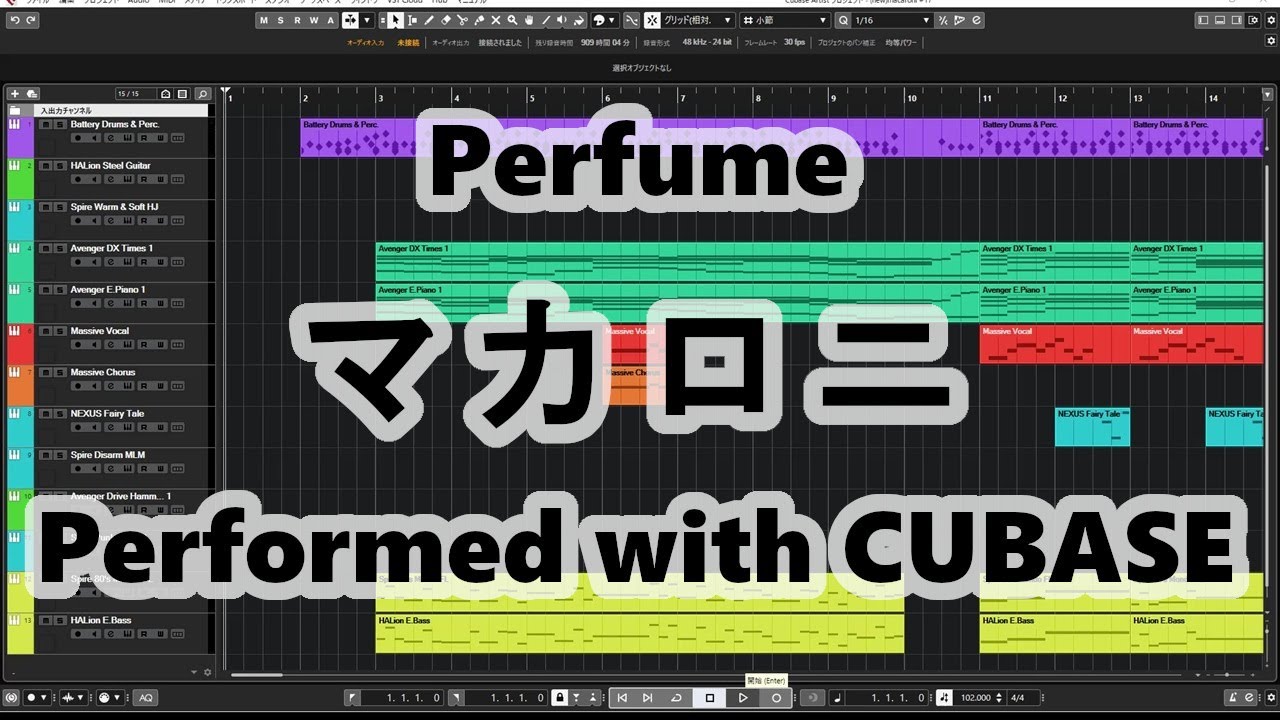Image resolution: width=1280 pixels, height=720 pixels.
Task: Start playback with the Play button
Action: (x=742, y=698)
